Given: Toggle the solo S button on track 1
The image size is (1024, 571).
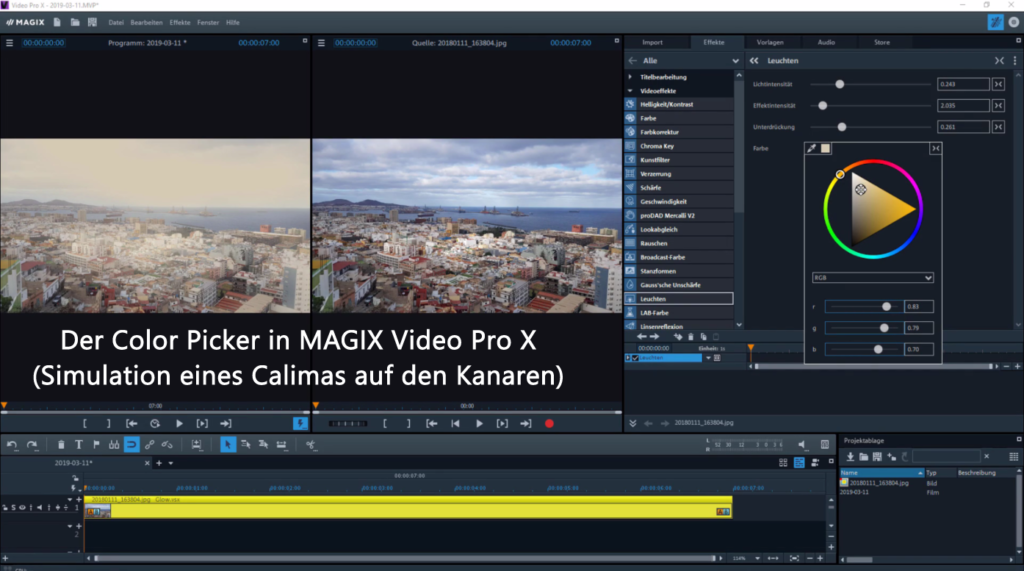Looking at the screenshot, I should point(13,507).
